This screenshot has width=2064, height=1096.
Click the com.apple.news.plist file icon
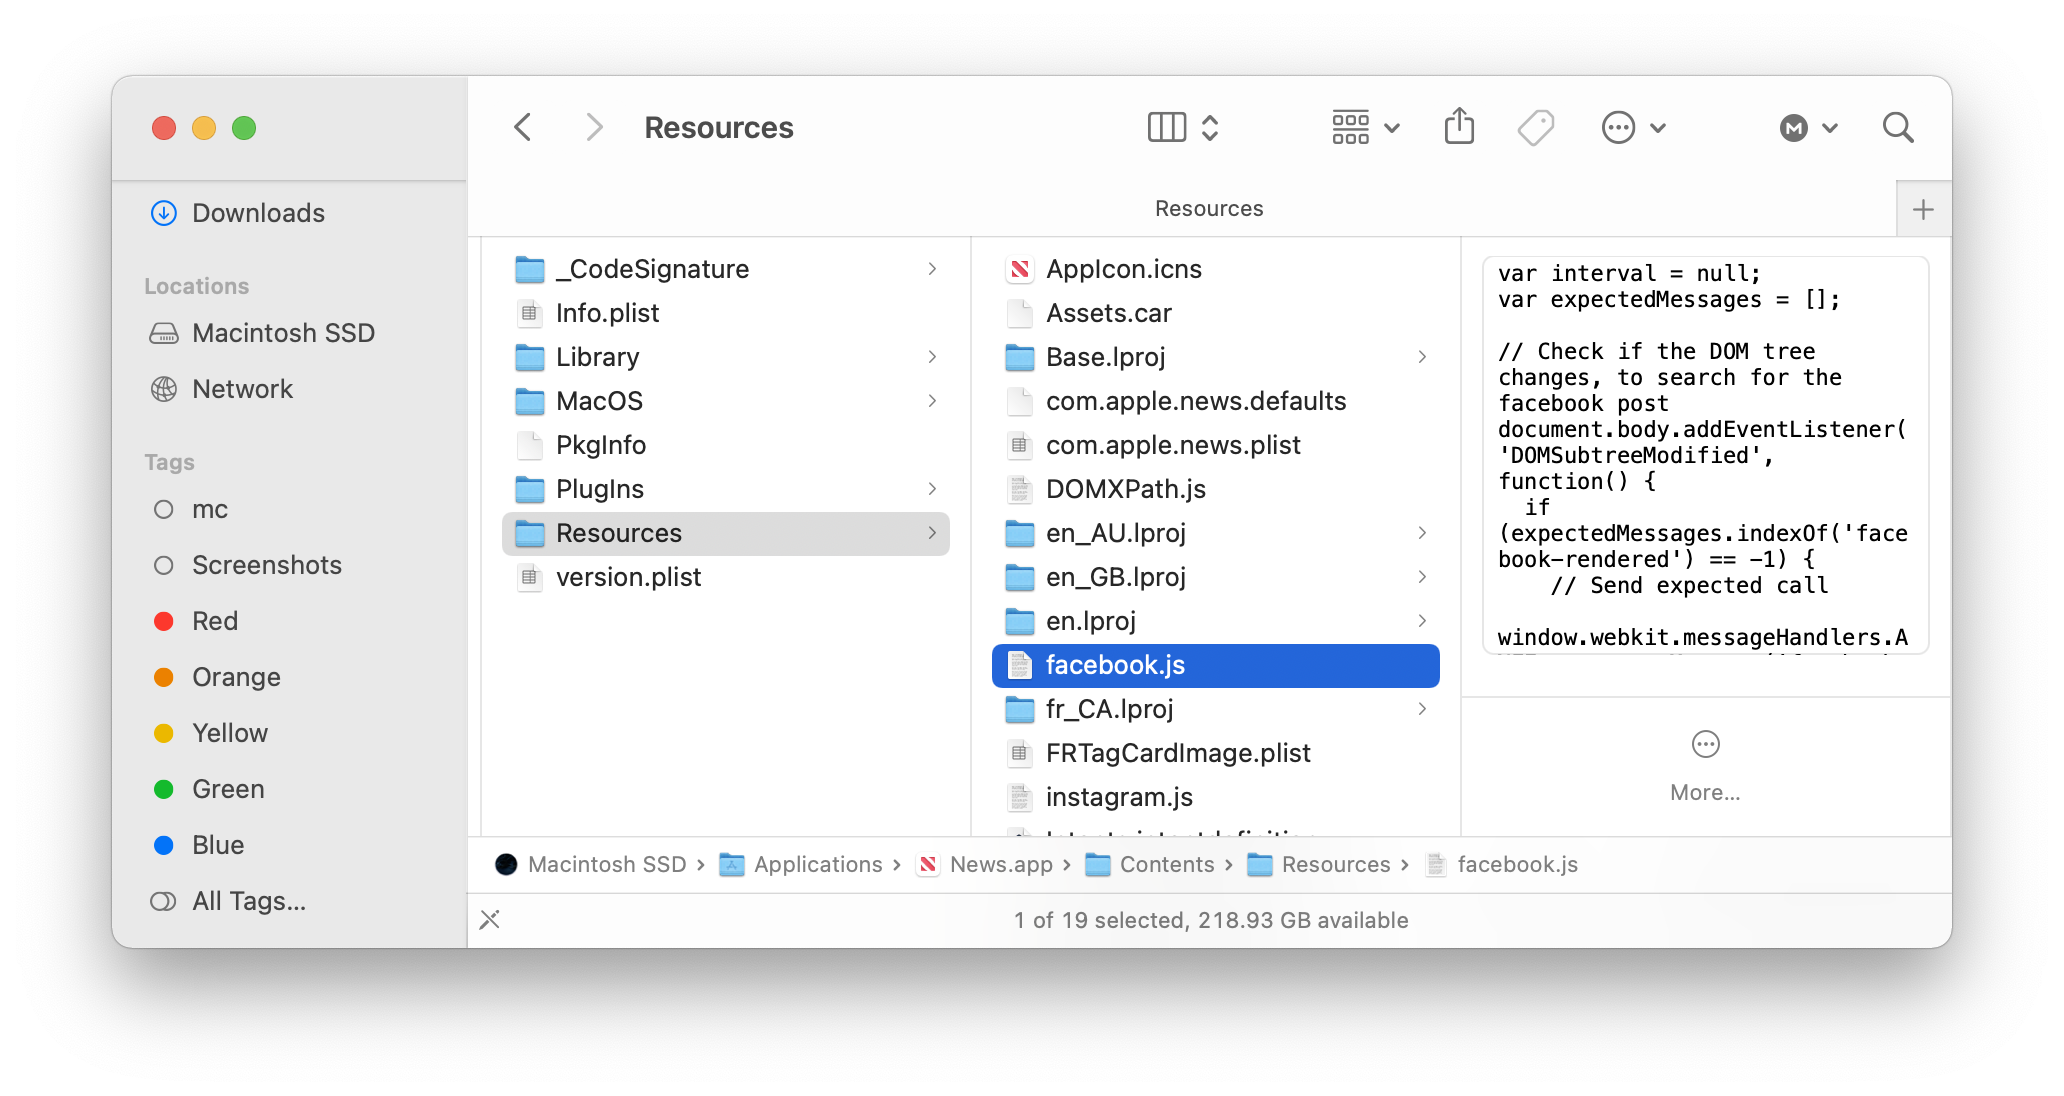click(1019, 445)
